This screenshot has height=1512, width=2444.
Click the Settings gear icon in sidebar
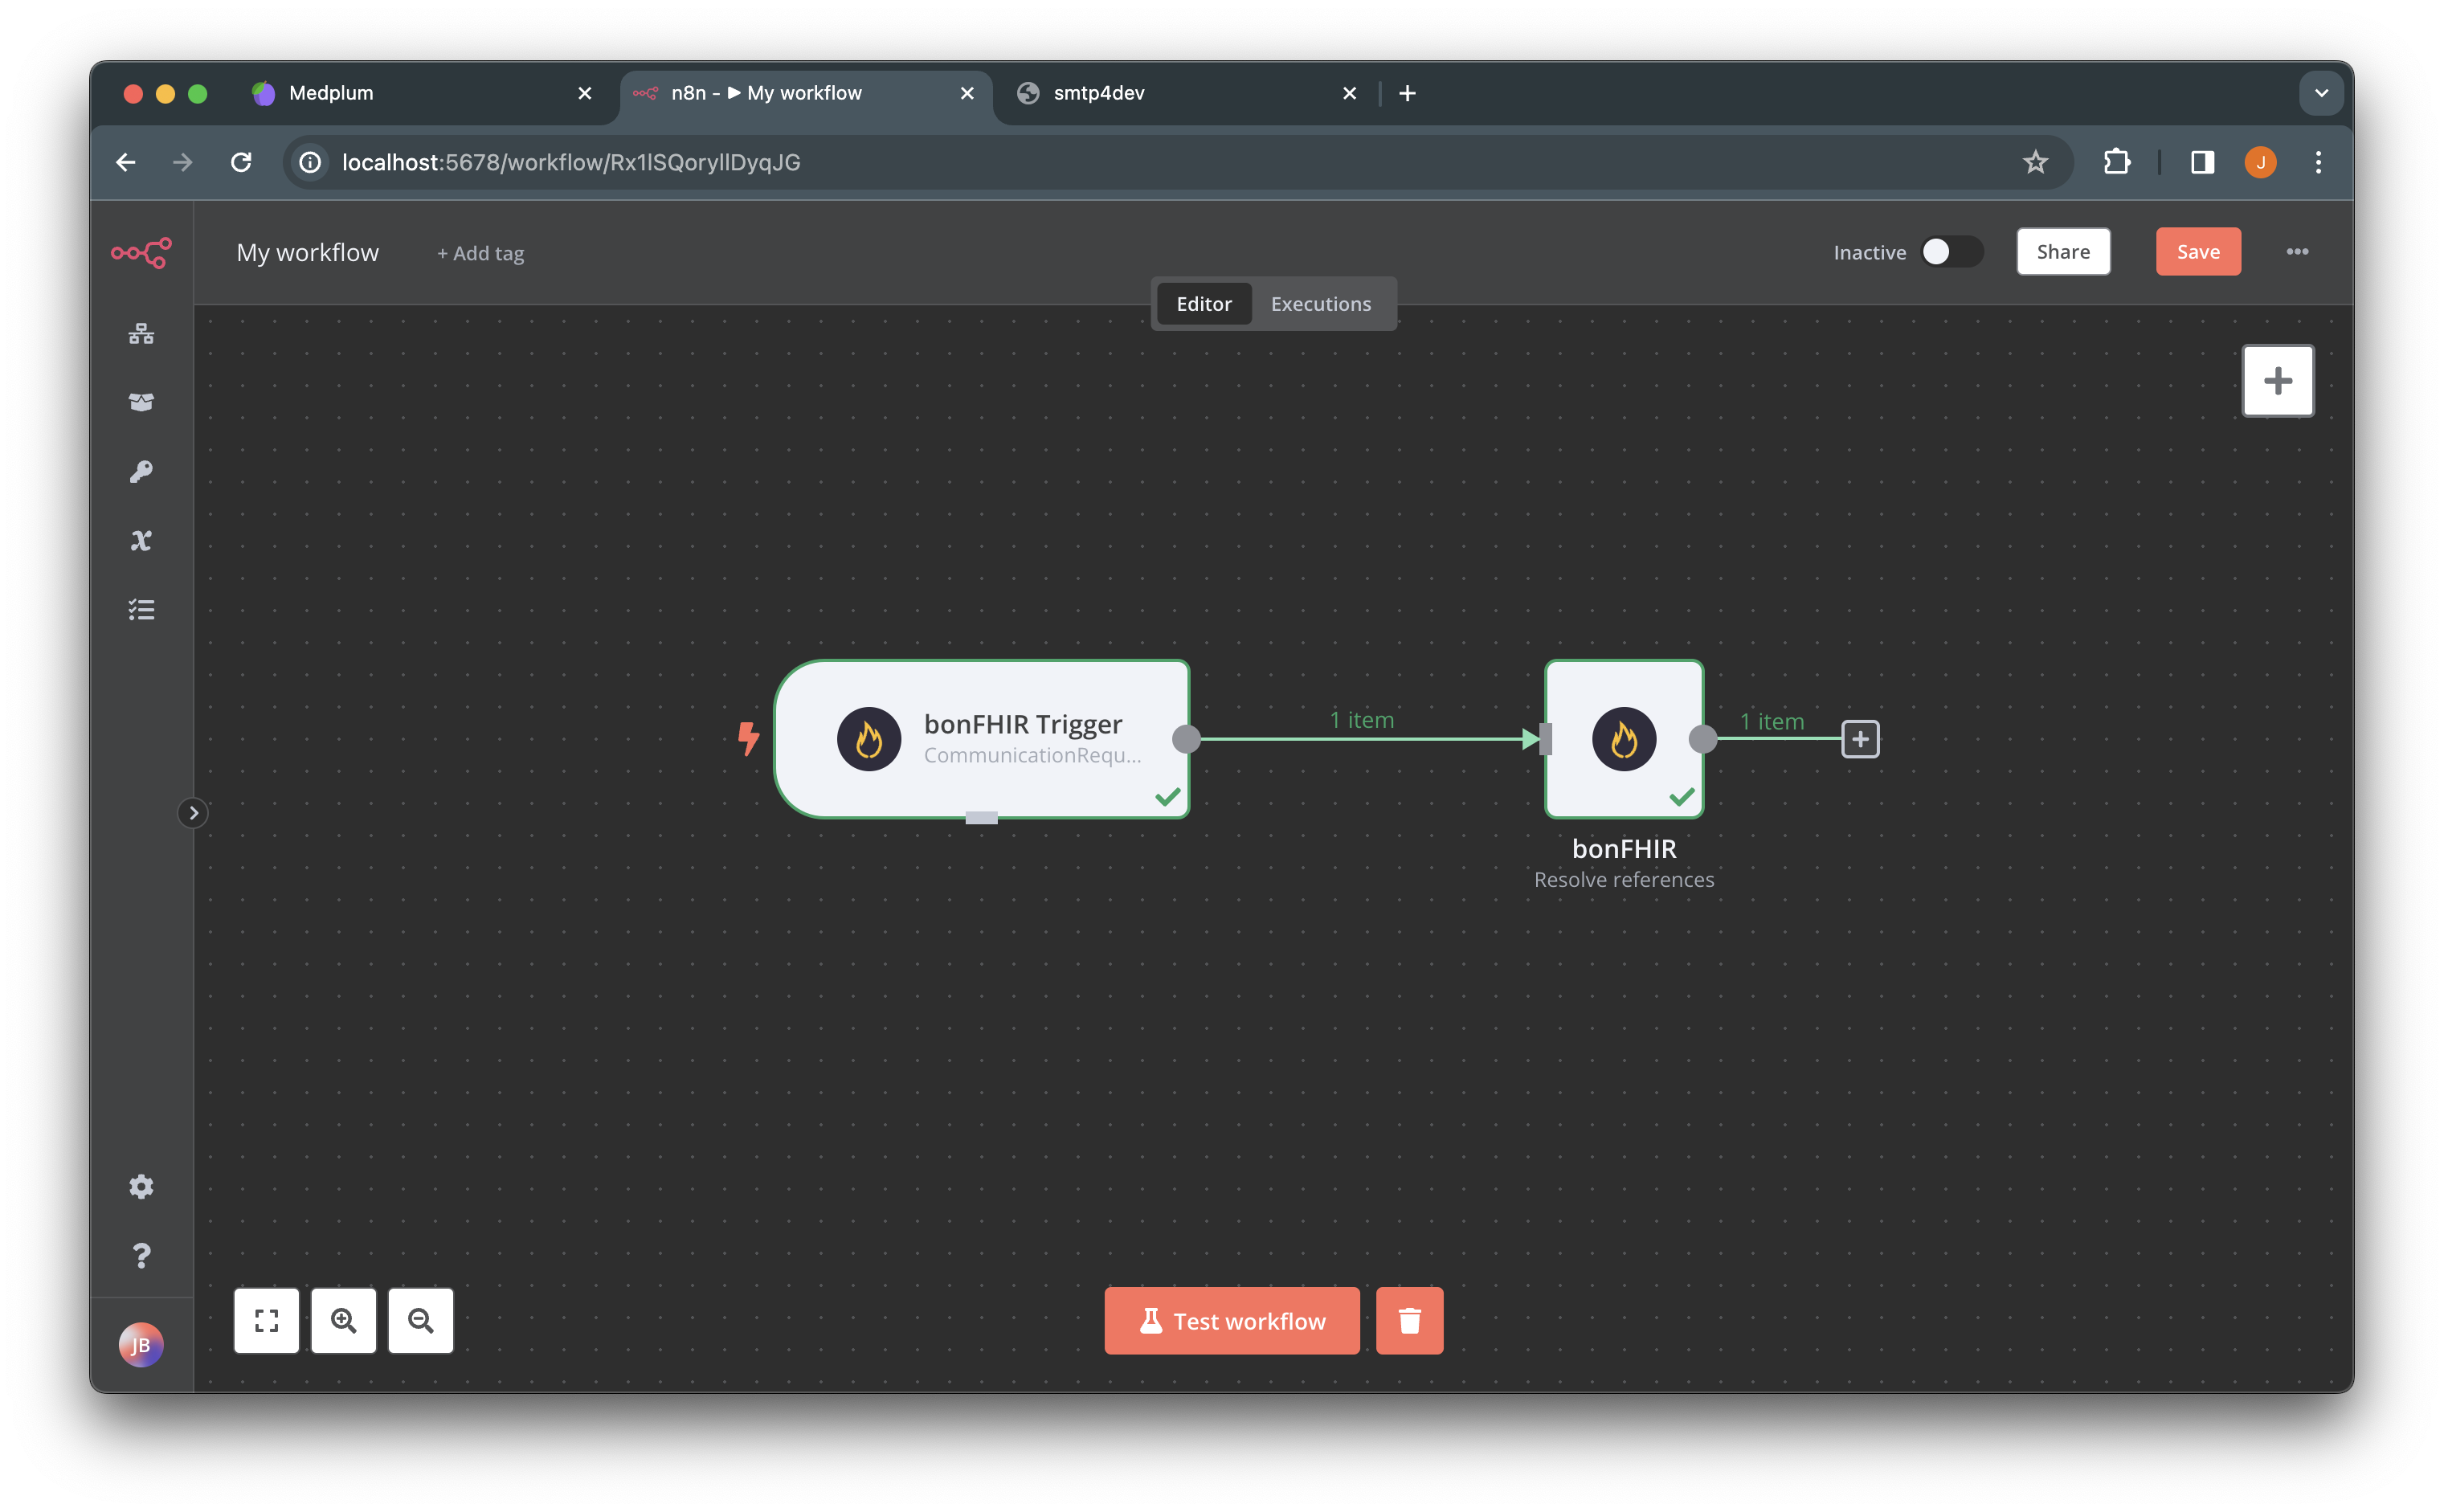point(140,1187)
